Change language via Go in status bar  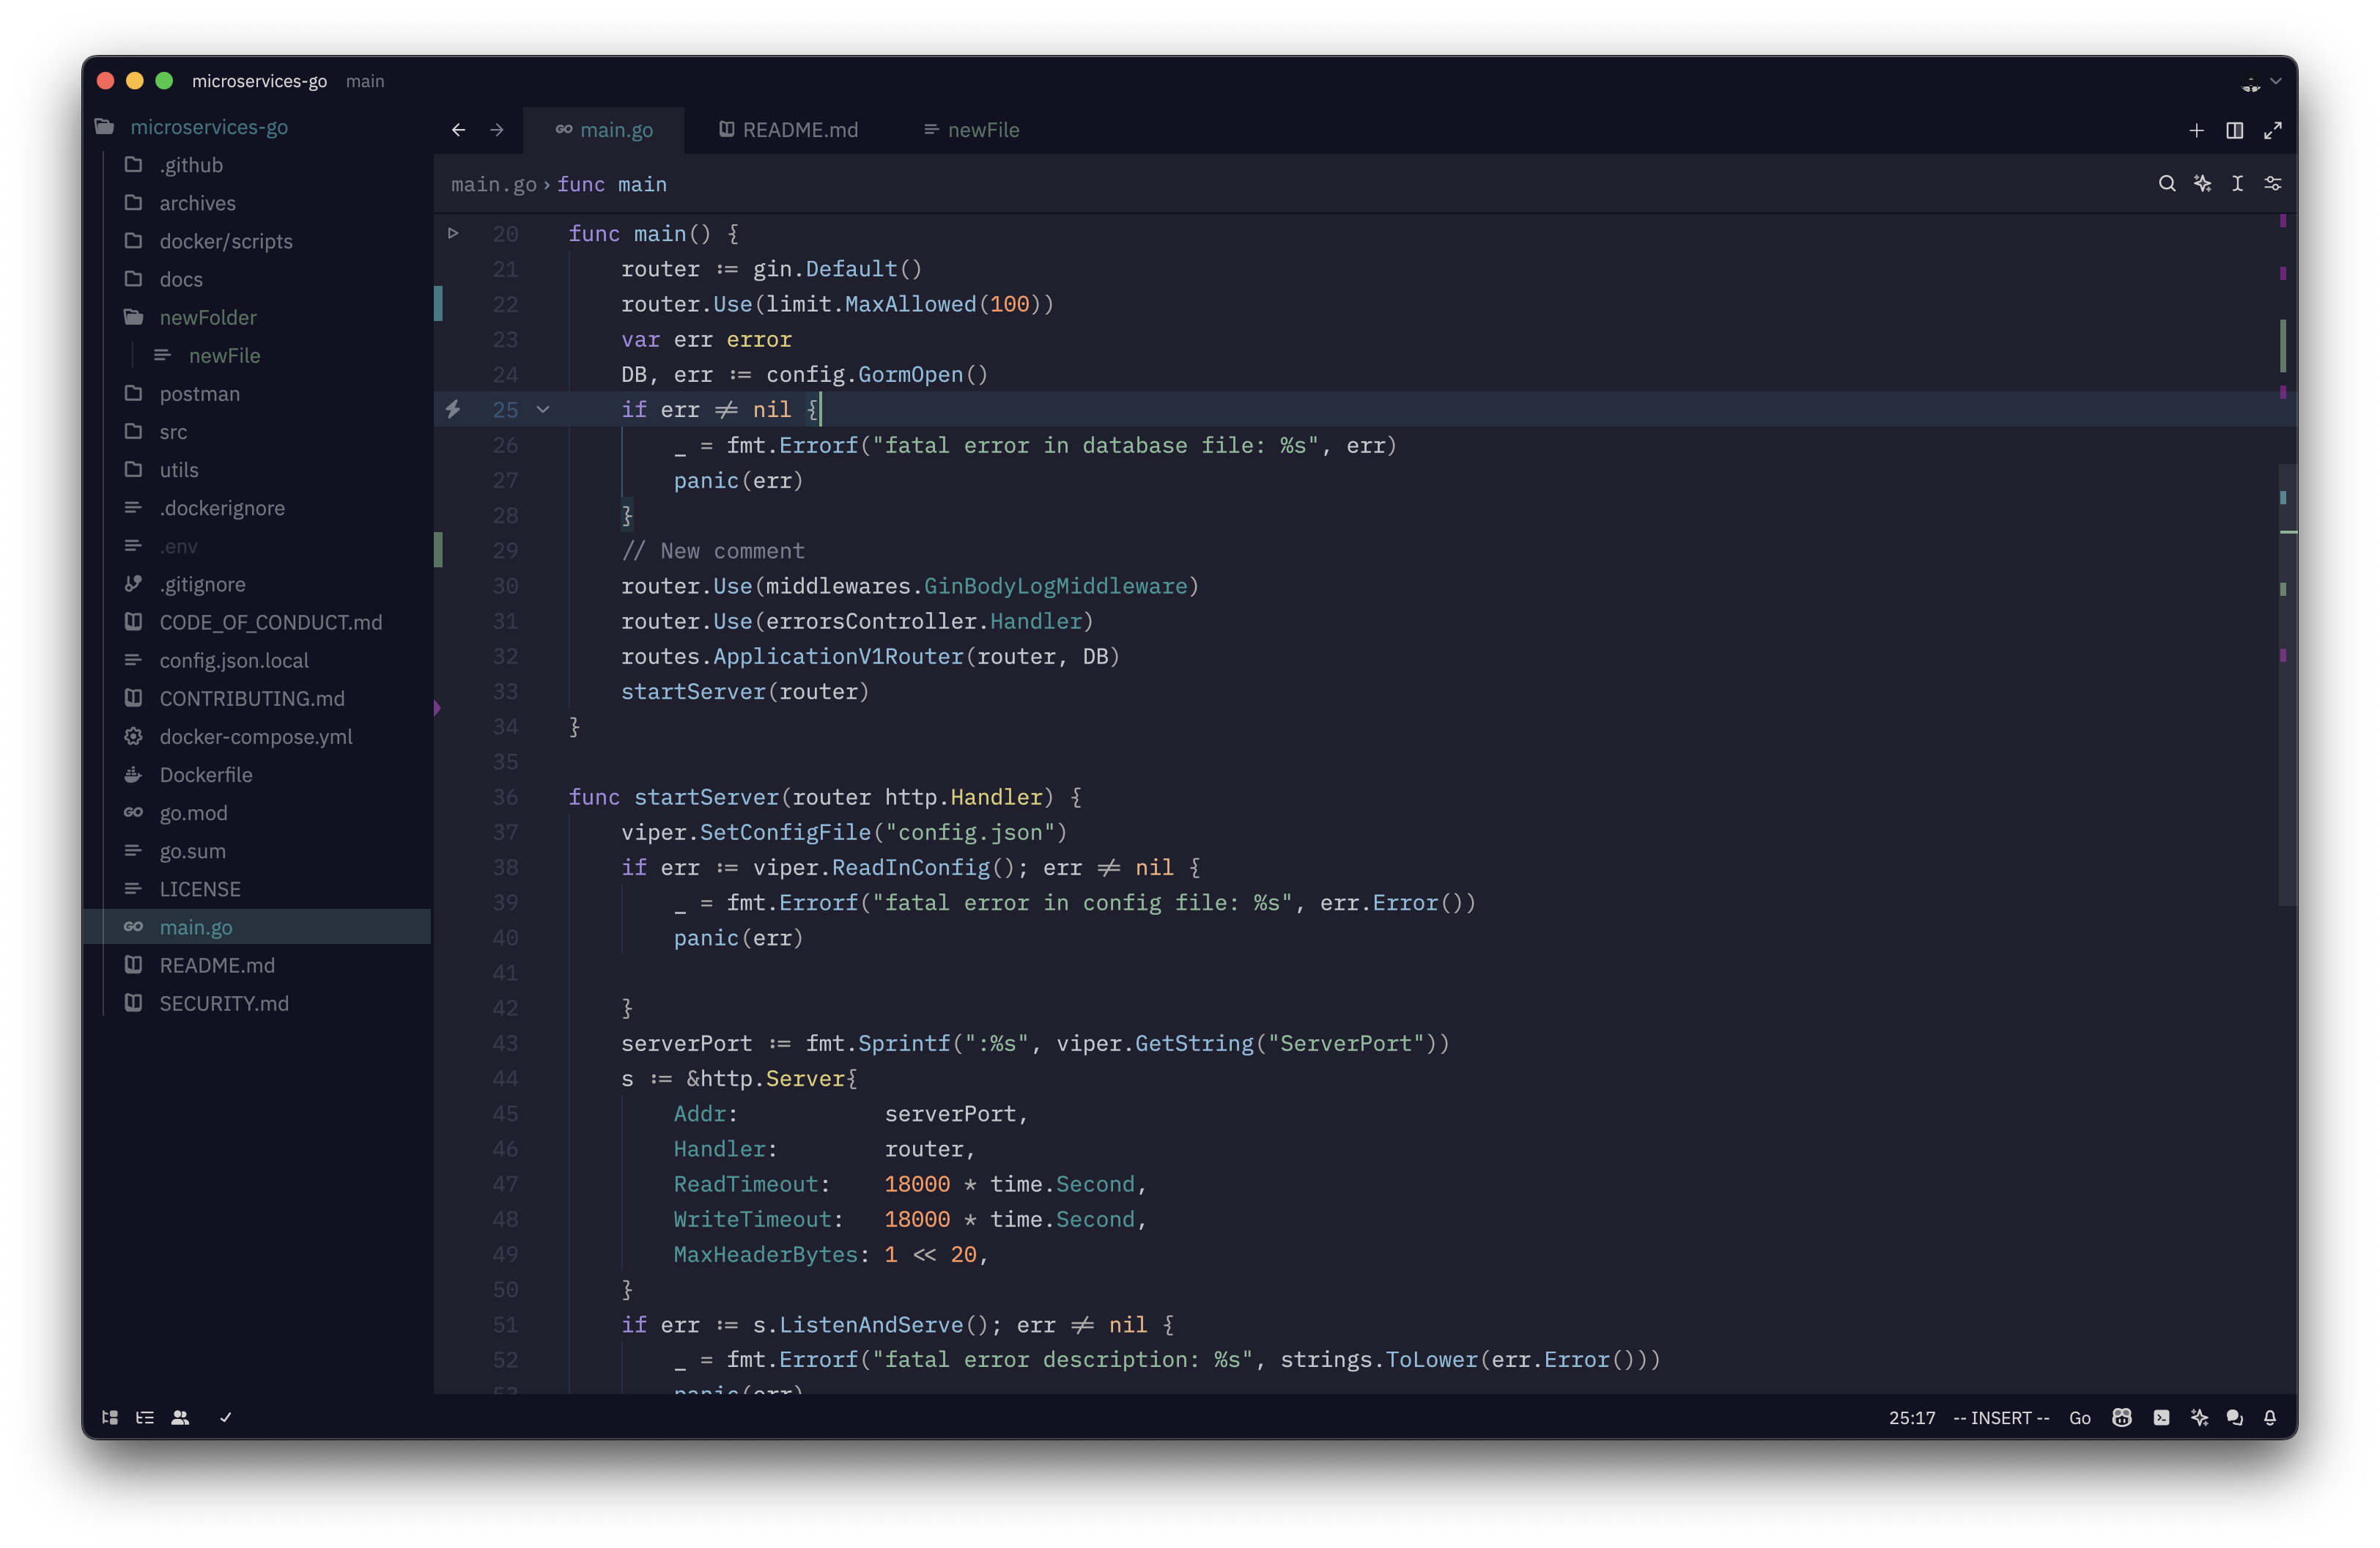(2080, 1417)
